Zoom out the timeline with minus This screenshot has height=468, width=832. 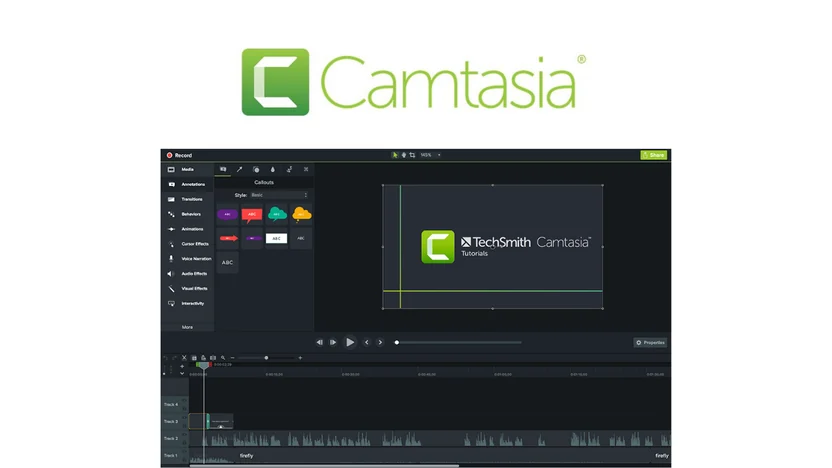coord(232,358)
